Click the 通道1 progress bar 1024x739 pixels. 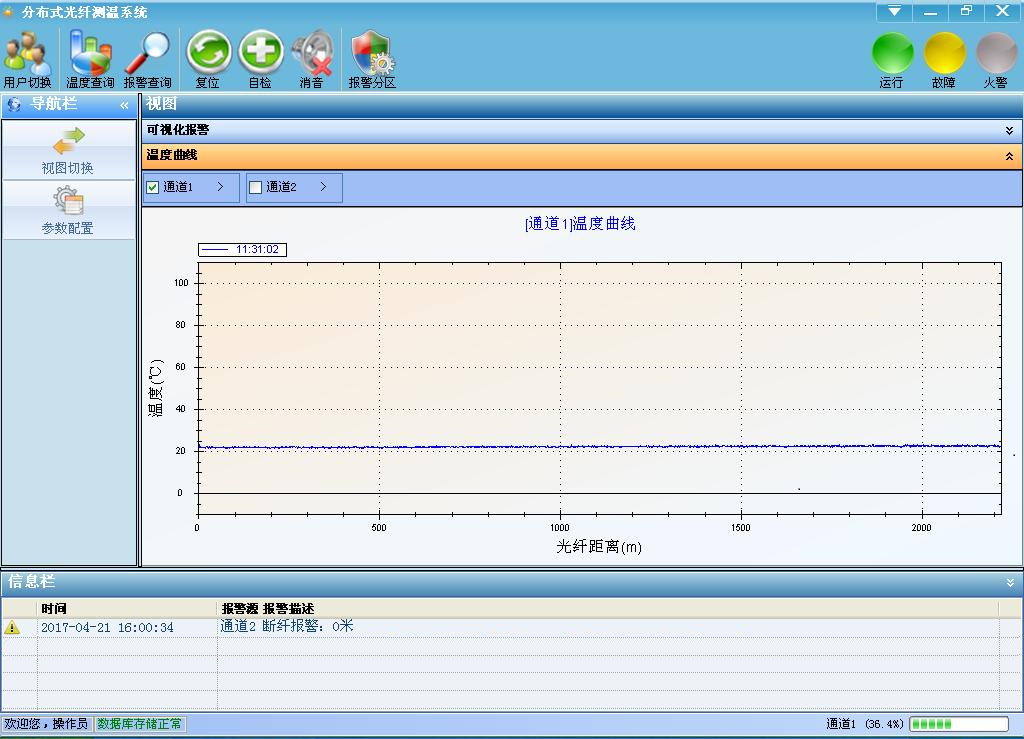958,724
